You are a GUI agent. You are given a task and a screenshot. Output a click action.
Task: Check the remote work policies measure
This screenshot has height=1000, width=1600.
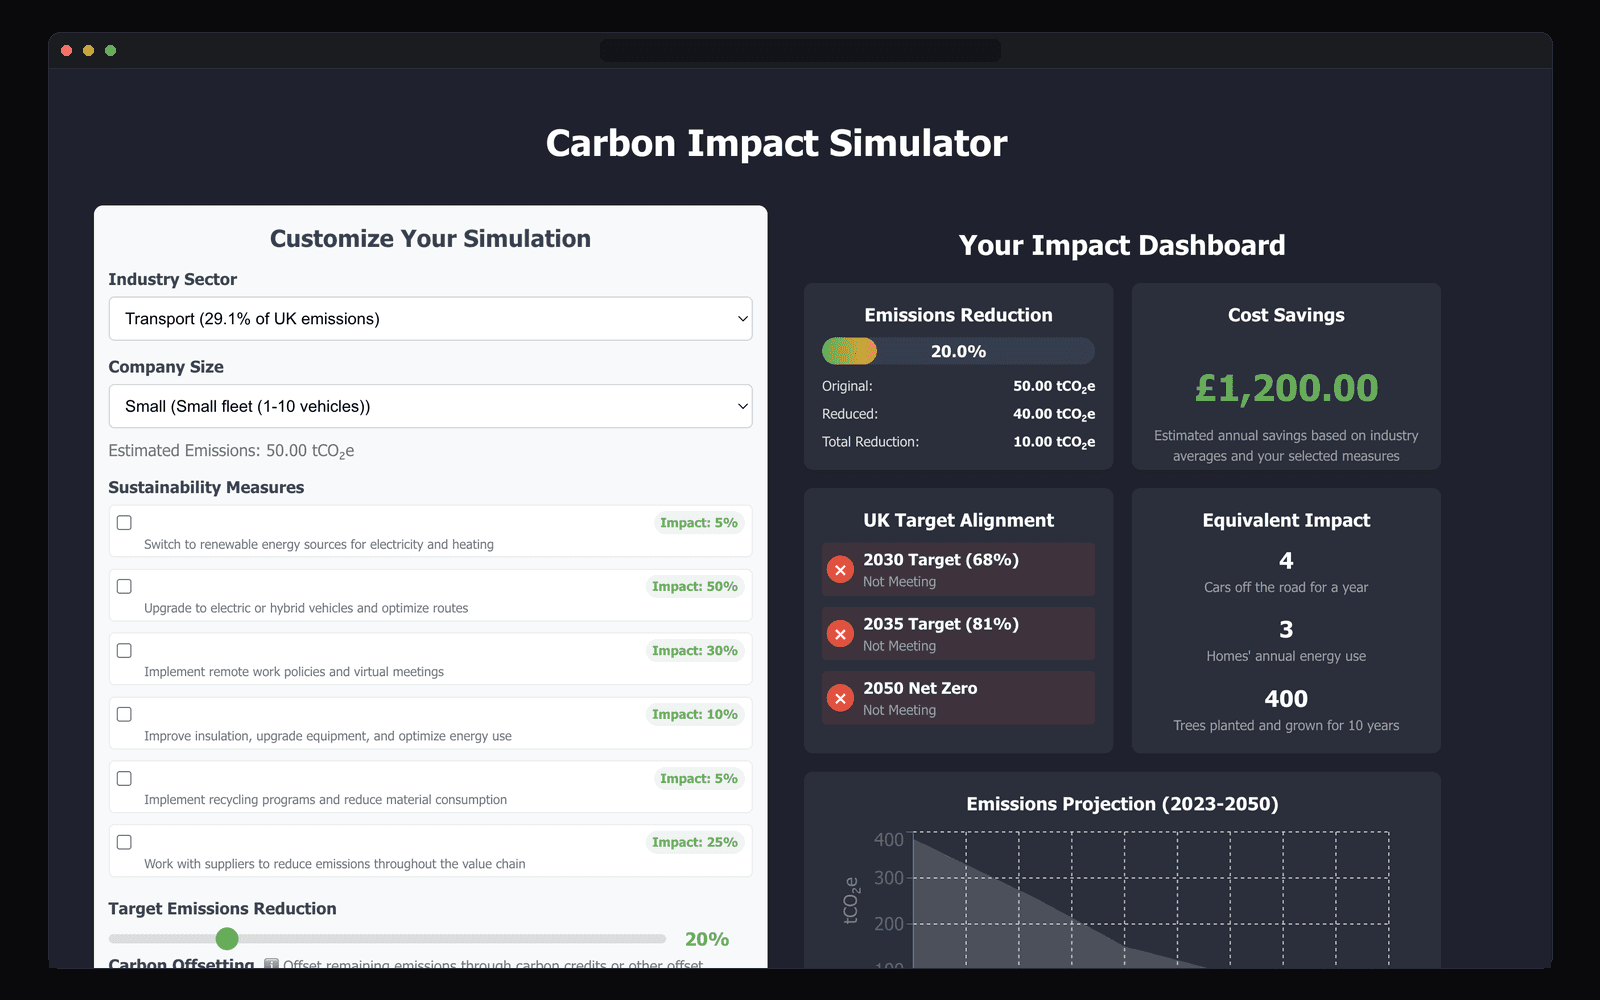click(x=124, y=649)
